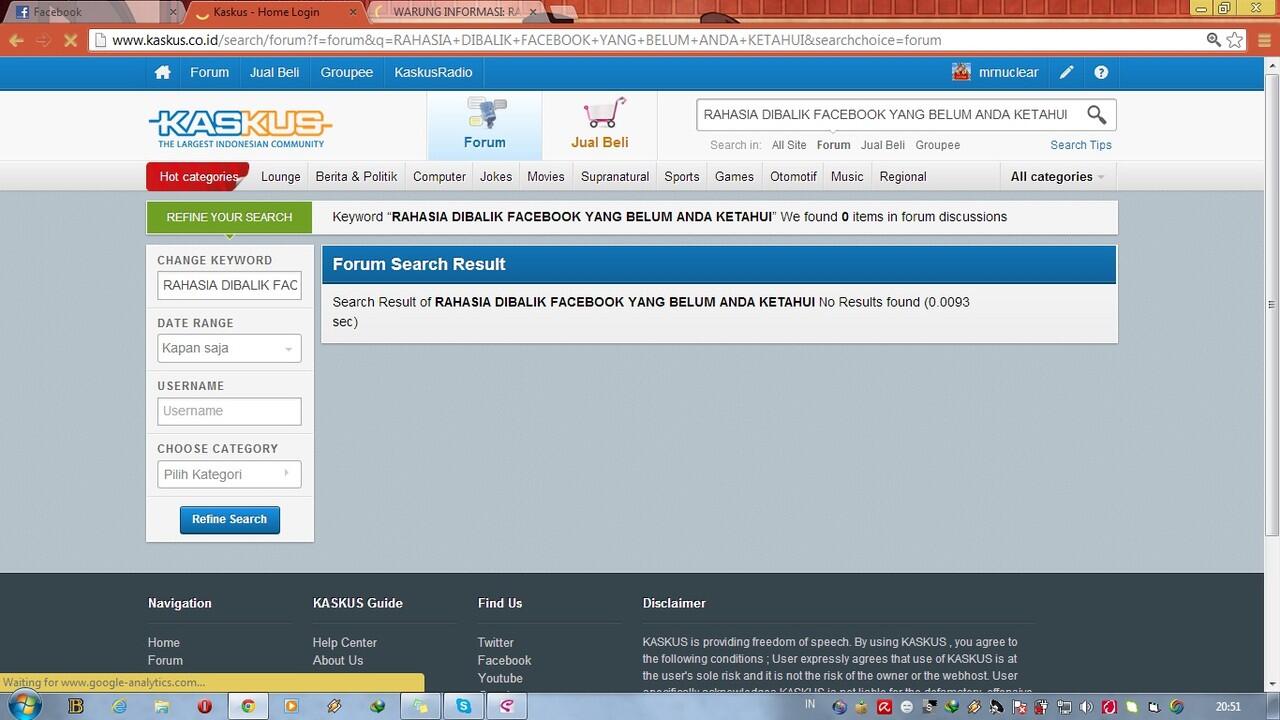
Task: Focus the Username input field
Action: (x=229, y=411)
